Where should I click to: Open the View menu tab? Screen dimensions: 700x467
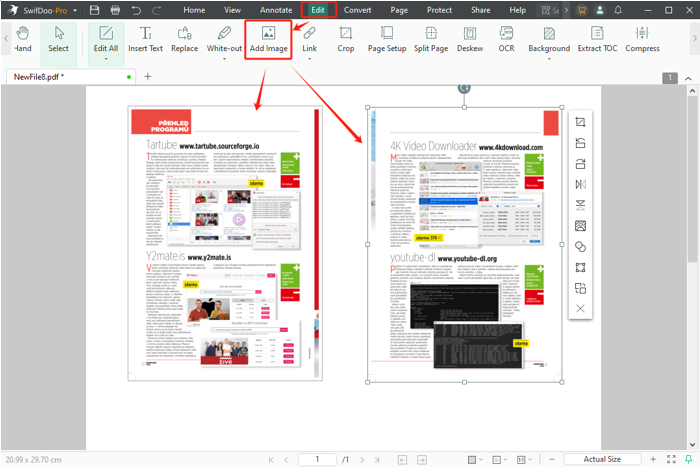tap(232, 10)
